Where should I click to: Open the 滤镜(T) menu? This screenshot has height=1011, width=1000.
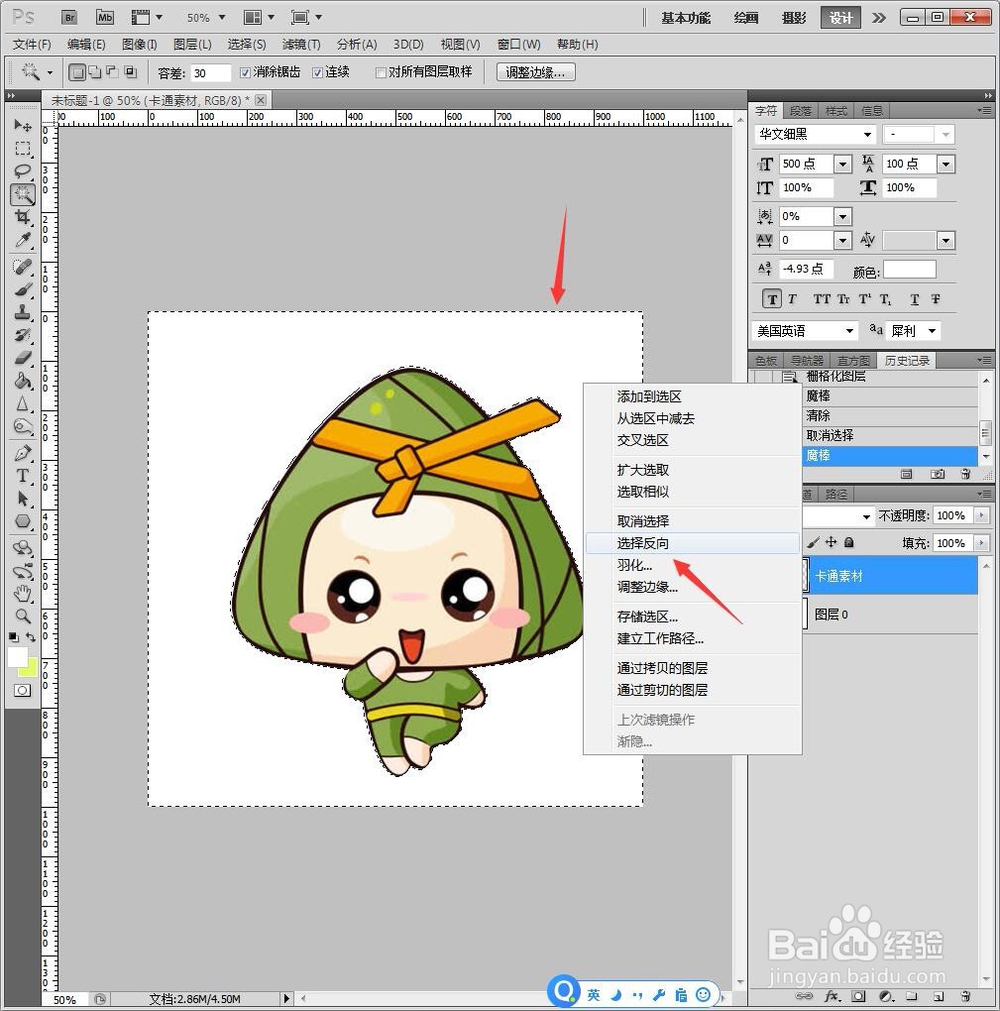coord(301,44)
